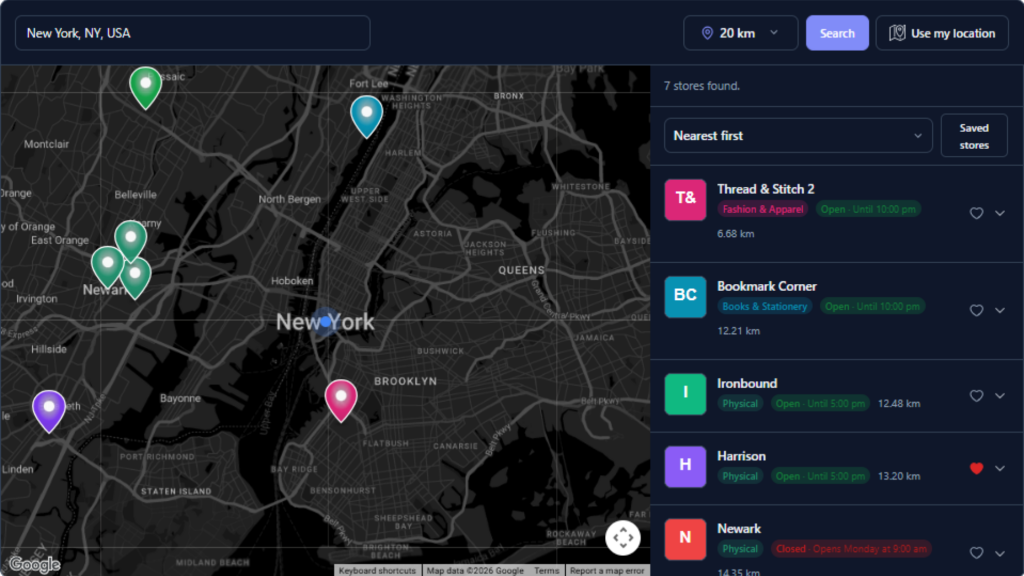
Task: Unfavorite Harrison store red heart
Action: point(976,468)
